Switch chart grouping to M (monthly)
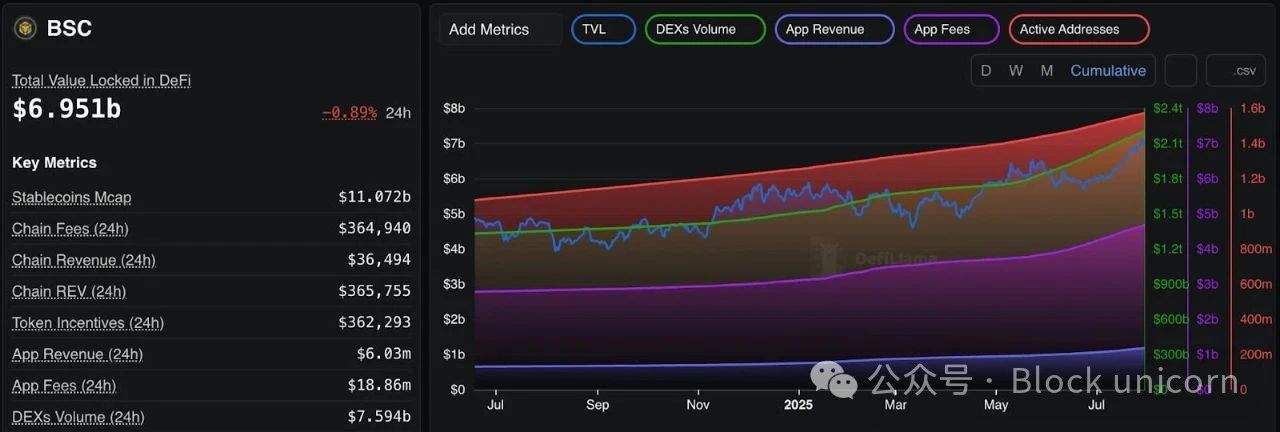The width and height of the screenshot is (1280, 432). 1046,70
